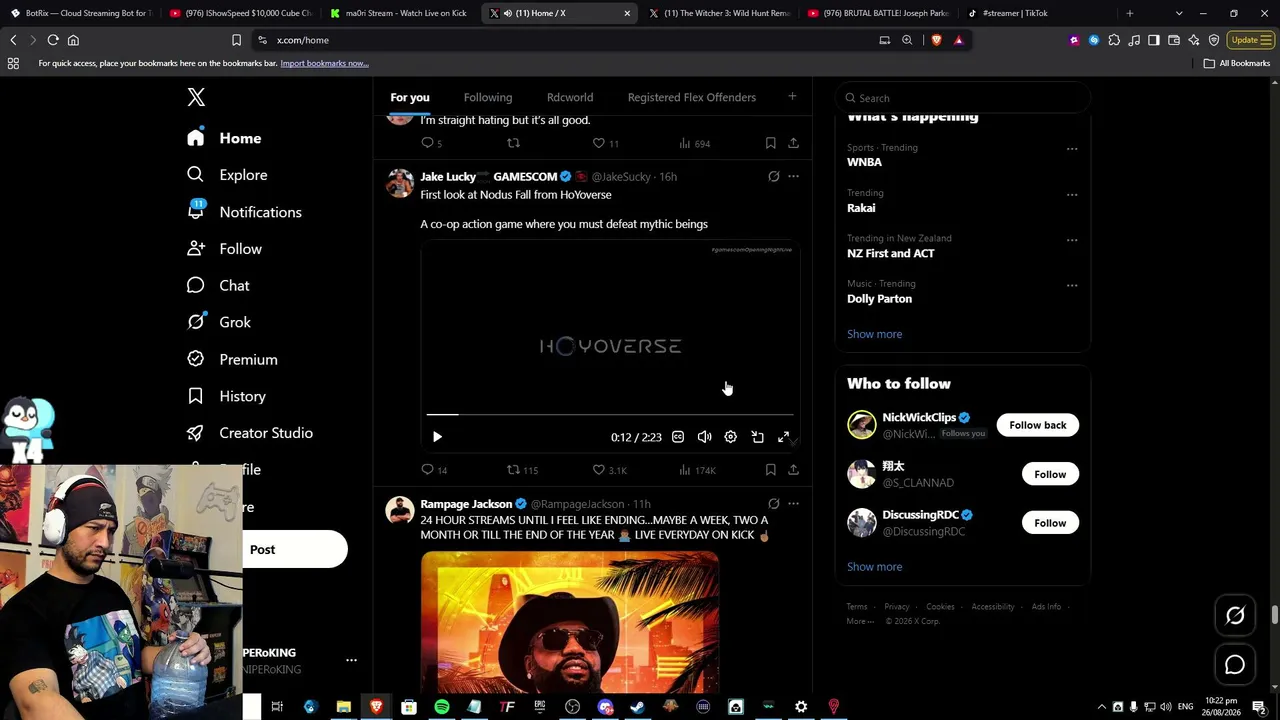The height and width of the screenshot is (720, 1280).
Task: Open options for Rakai trend
Action: coord(1072,194)
